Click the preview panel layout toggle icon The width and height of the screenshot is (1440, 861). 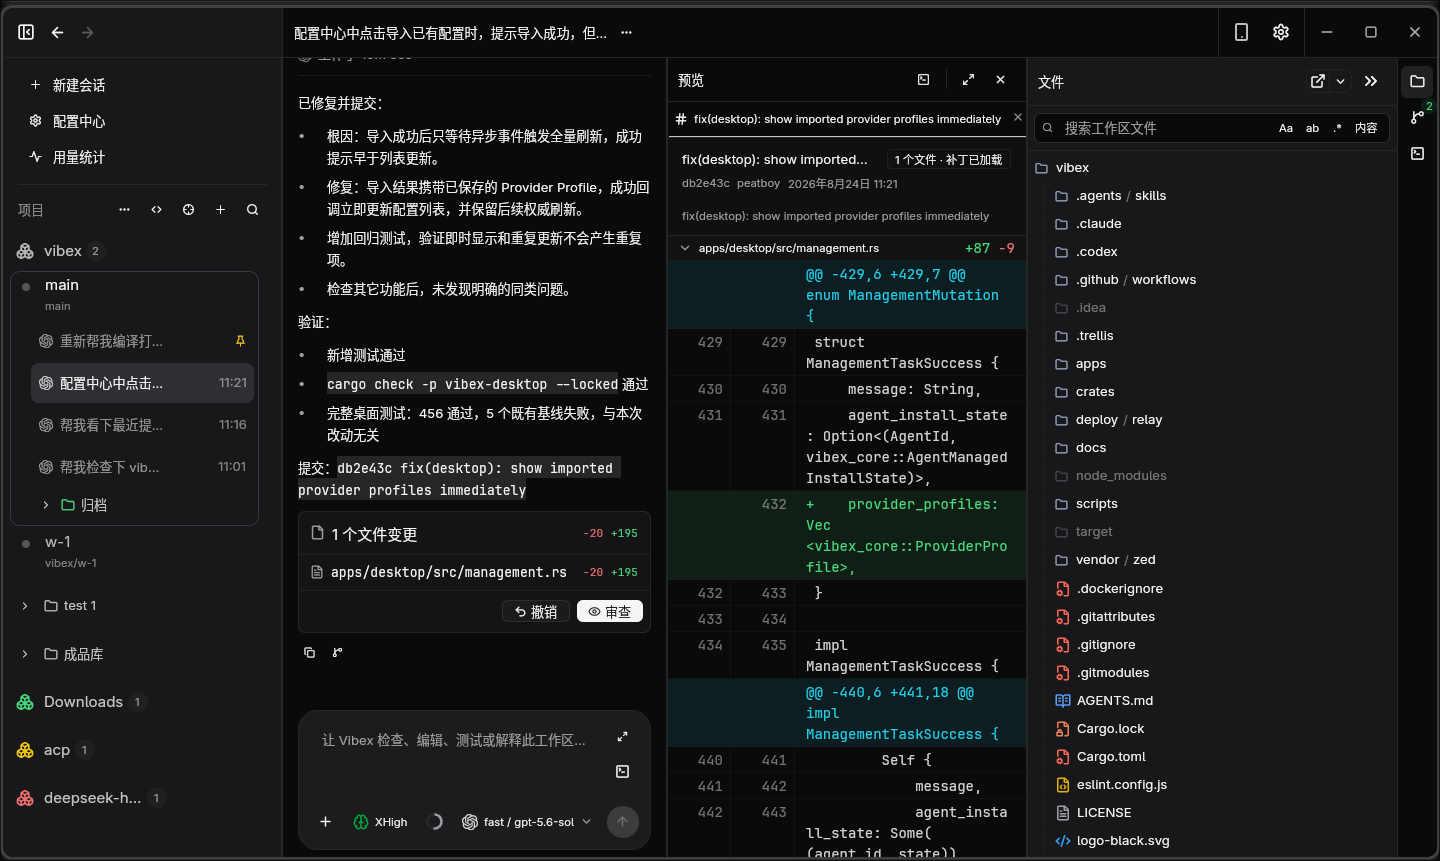924,80
